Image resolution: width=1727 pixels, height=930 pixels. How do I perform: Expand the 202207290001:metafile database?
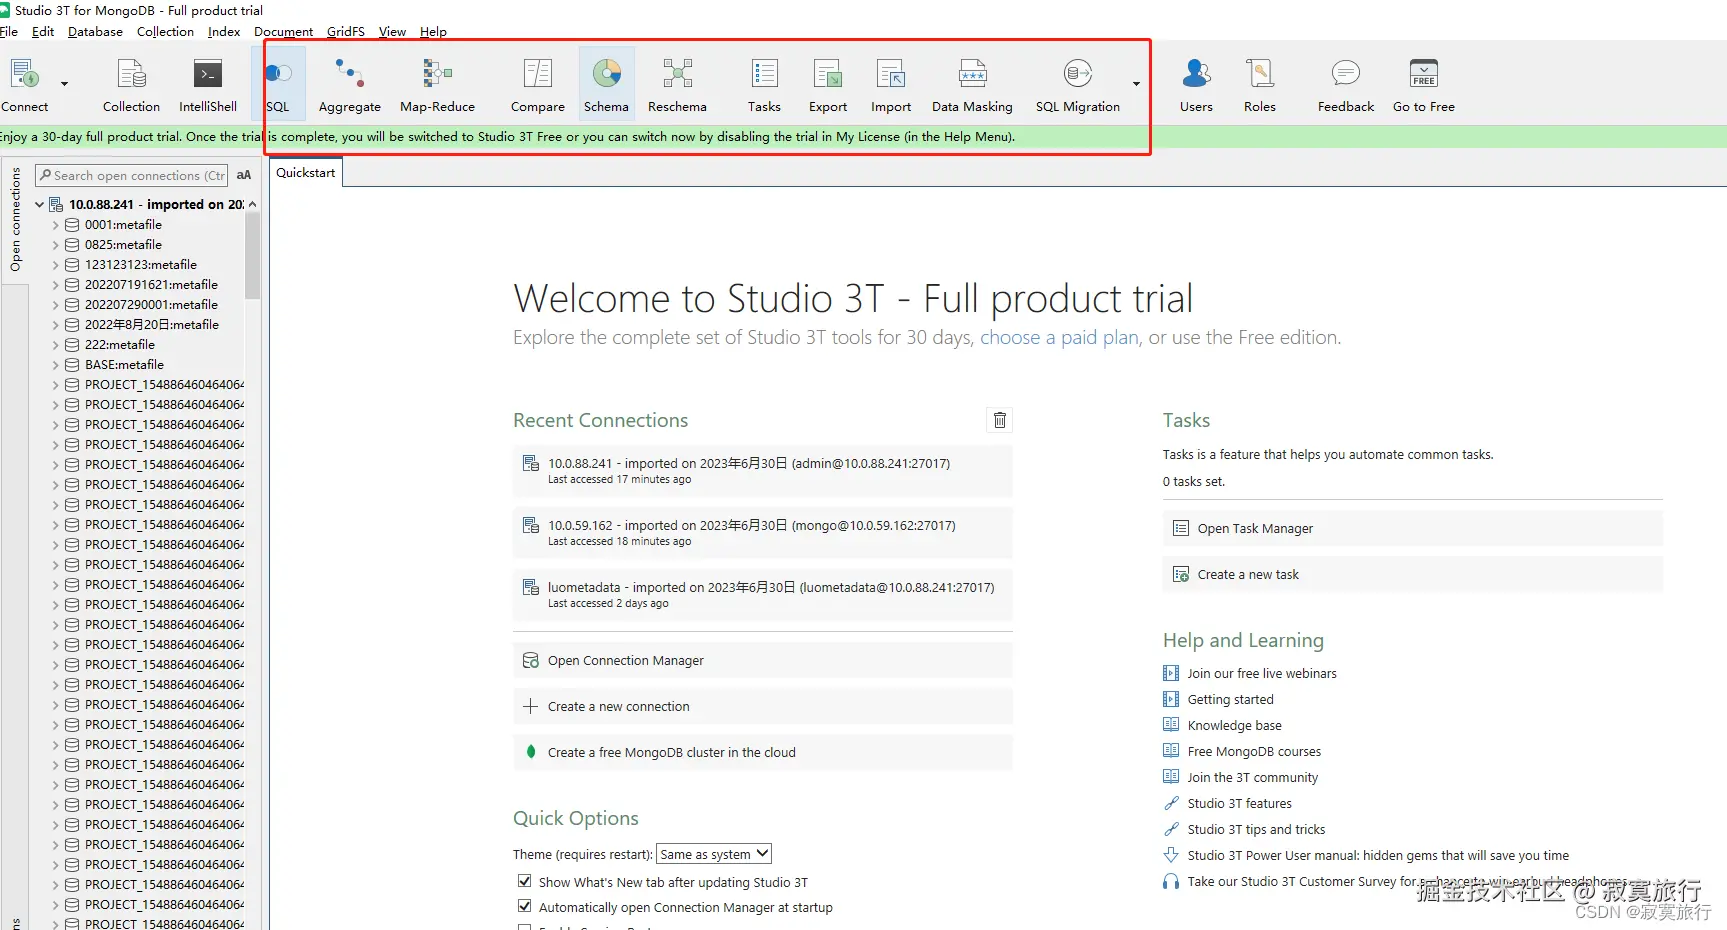56,305
